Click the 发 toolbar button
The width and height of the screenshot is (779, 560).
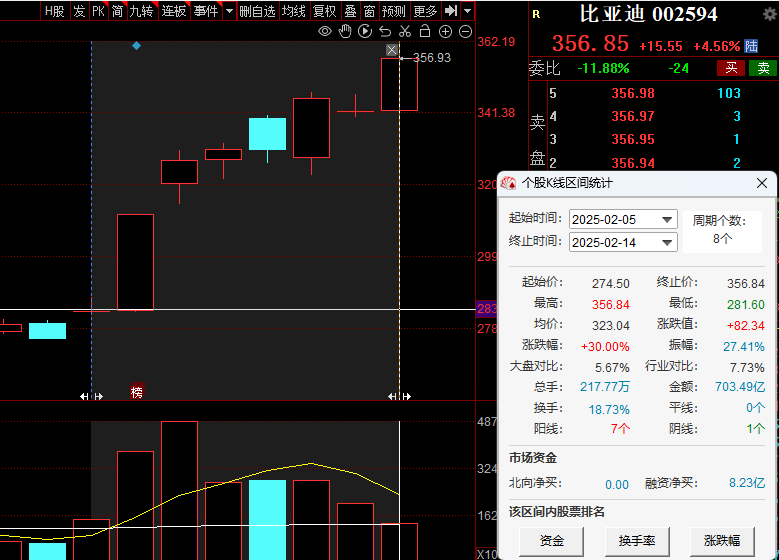[x=79, y=11]
